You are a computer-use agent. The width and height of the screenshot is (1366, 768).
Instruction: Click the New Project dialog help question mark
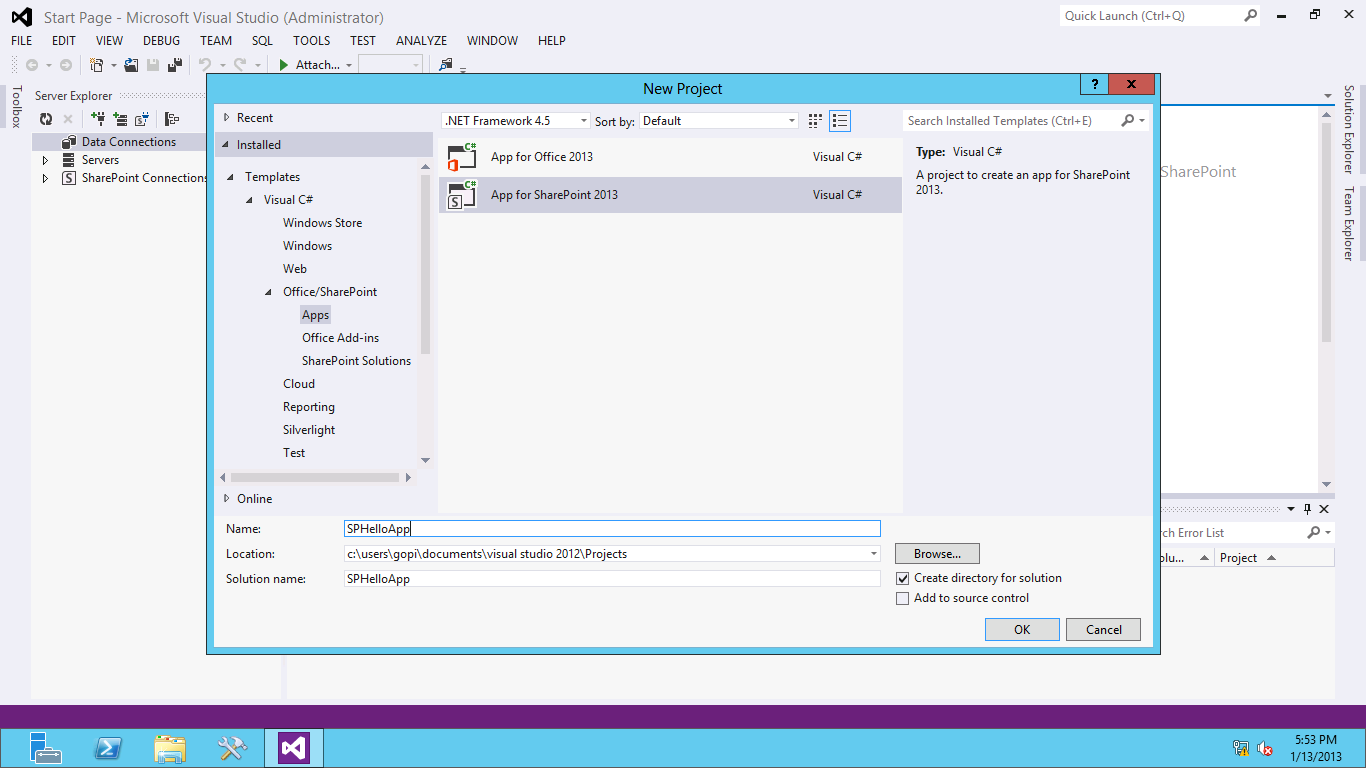[1095, 85]
